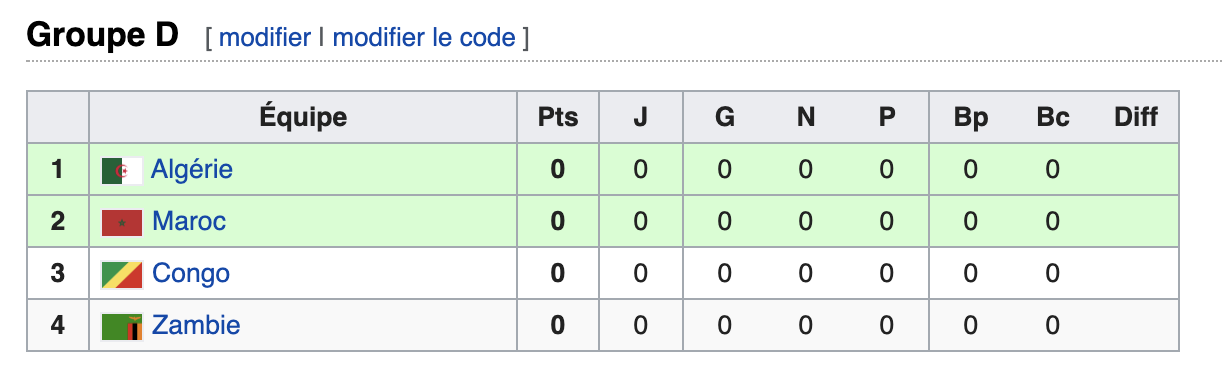This screenshot has width=1222, height=378.
Task: Click the Groupe D section heading
Action: pos(102,36)
